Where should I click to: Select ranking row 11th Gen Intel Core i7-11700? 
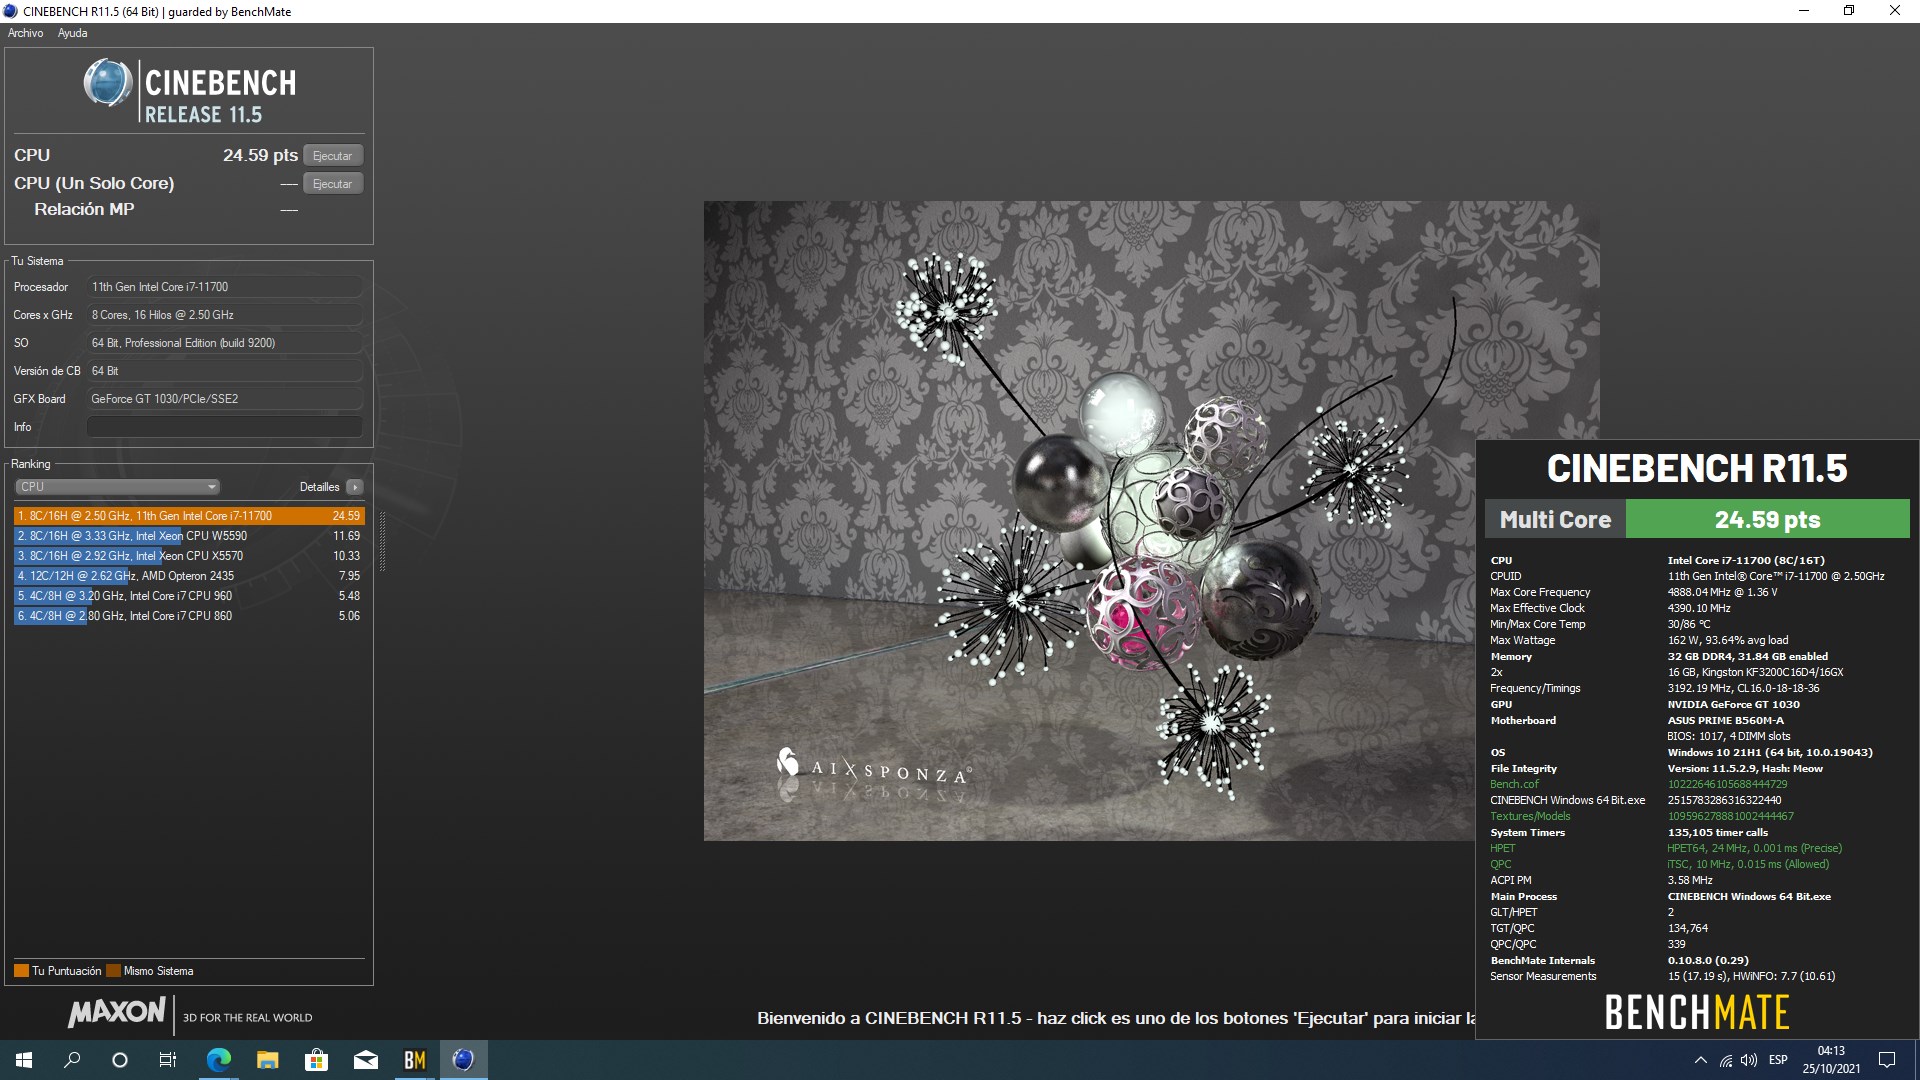point(189,516)
